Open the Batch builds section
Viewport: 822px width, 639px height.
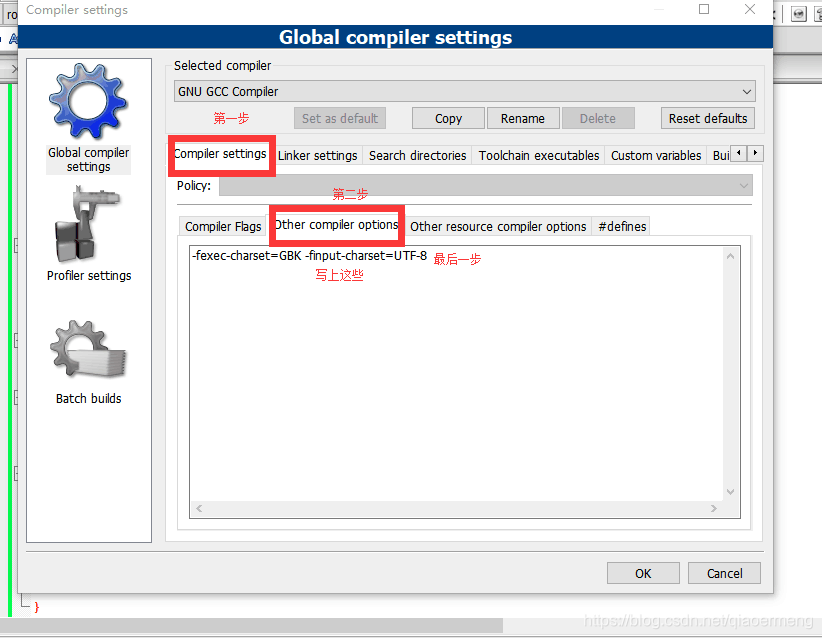click(x=88, y=360)
